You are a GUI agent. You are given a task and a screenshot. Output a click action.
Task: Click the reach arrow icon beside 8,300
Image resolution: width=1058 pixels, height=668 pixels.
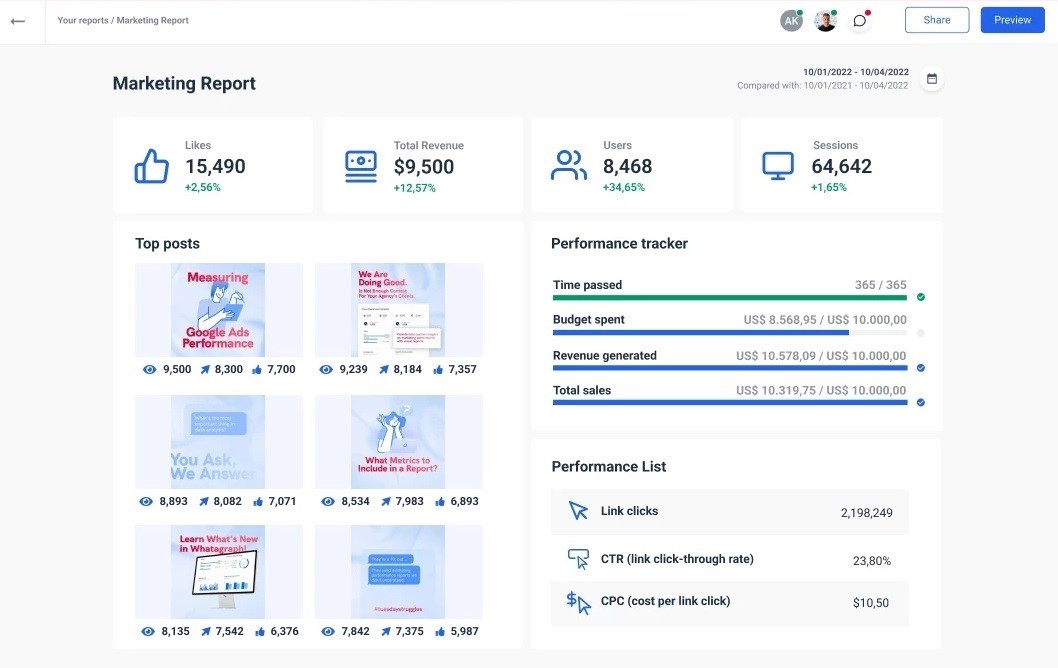(205, 370)
